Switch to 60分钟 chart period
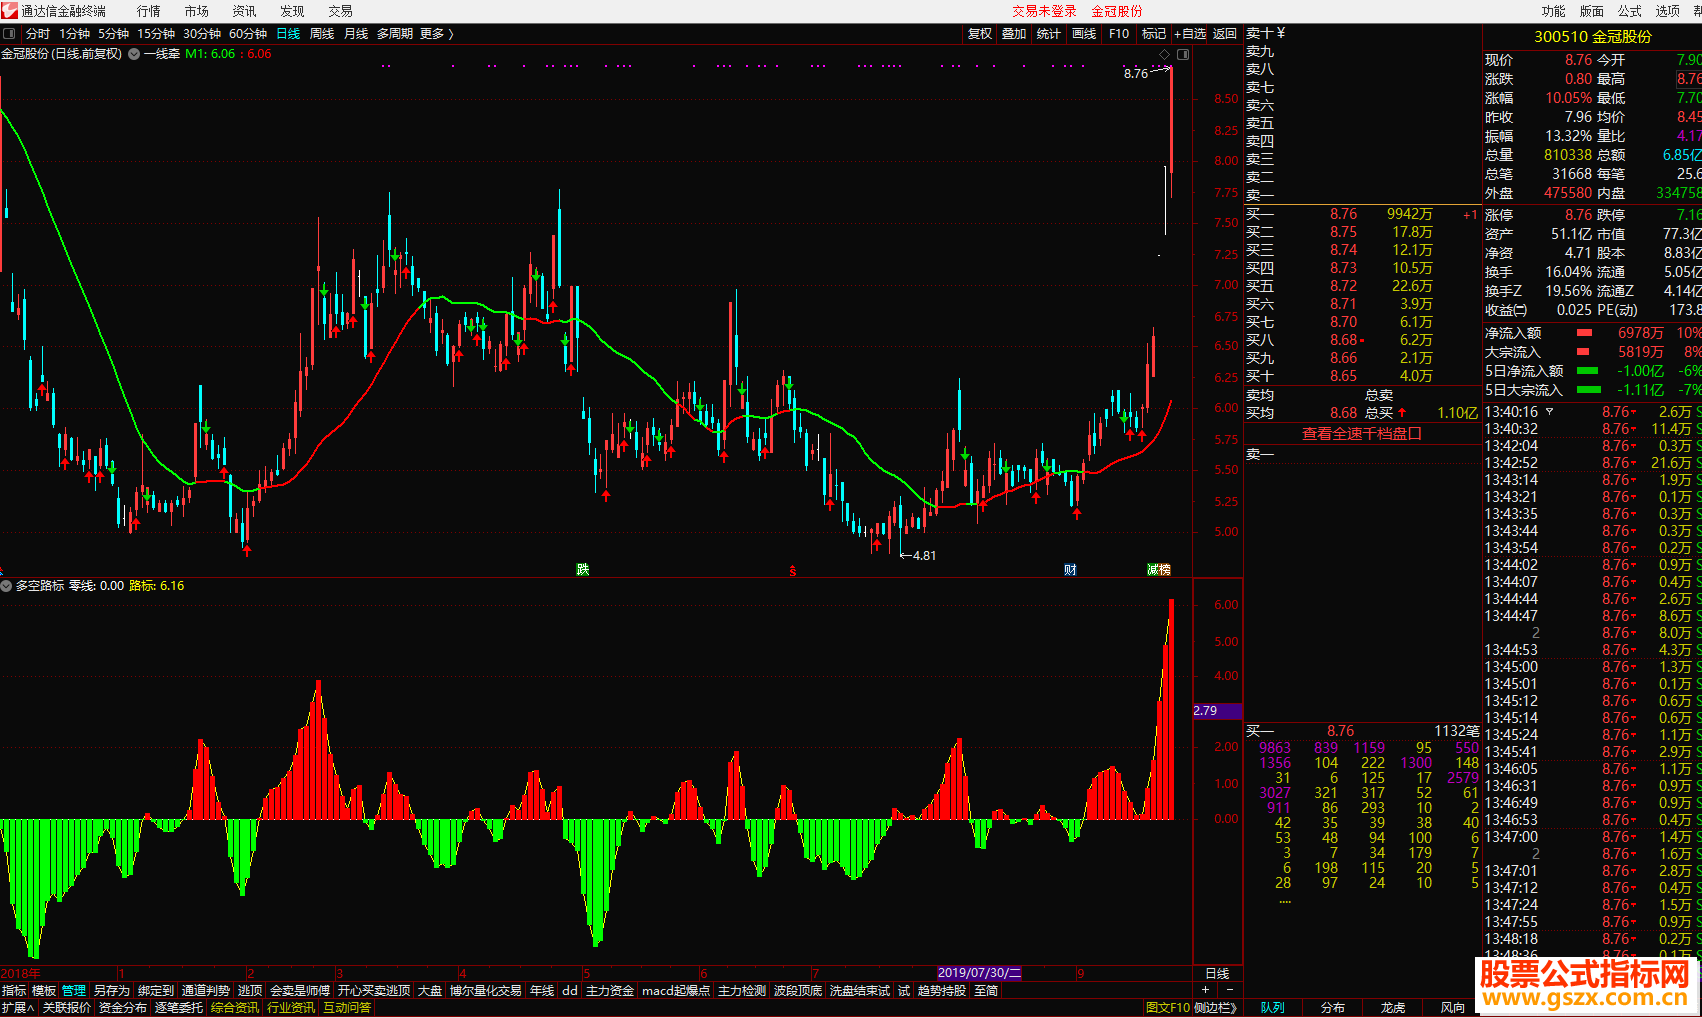 click(248, 34)
